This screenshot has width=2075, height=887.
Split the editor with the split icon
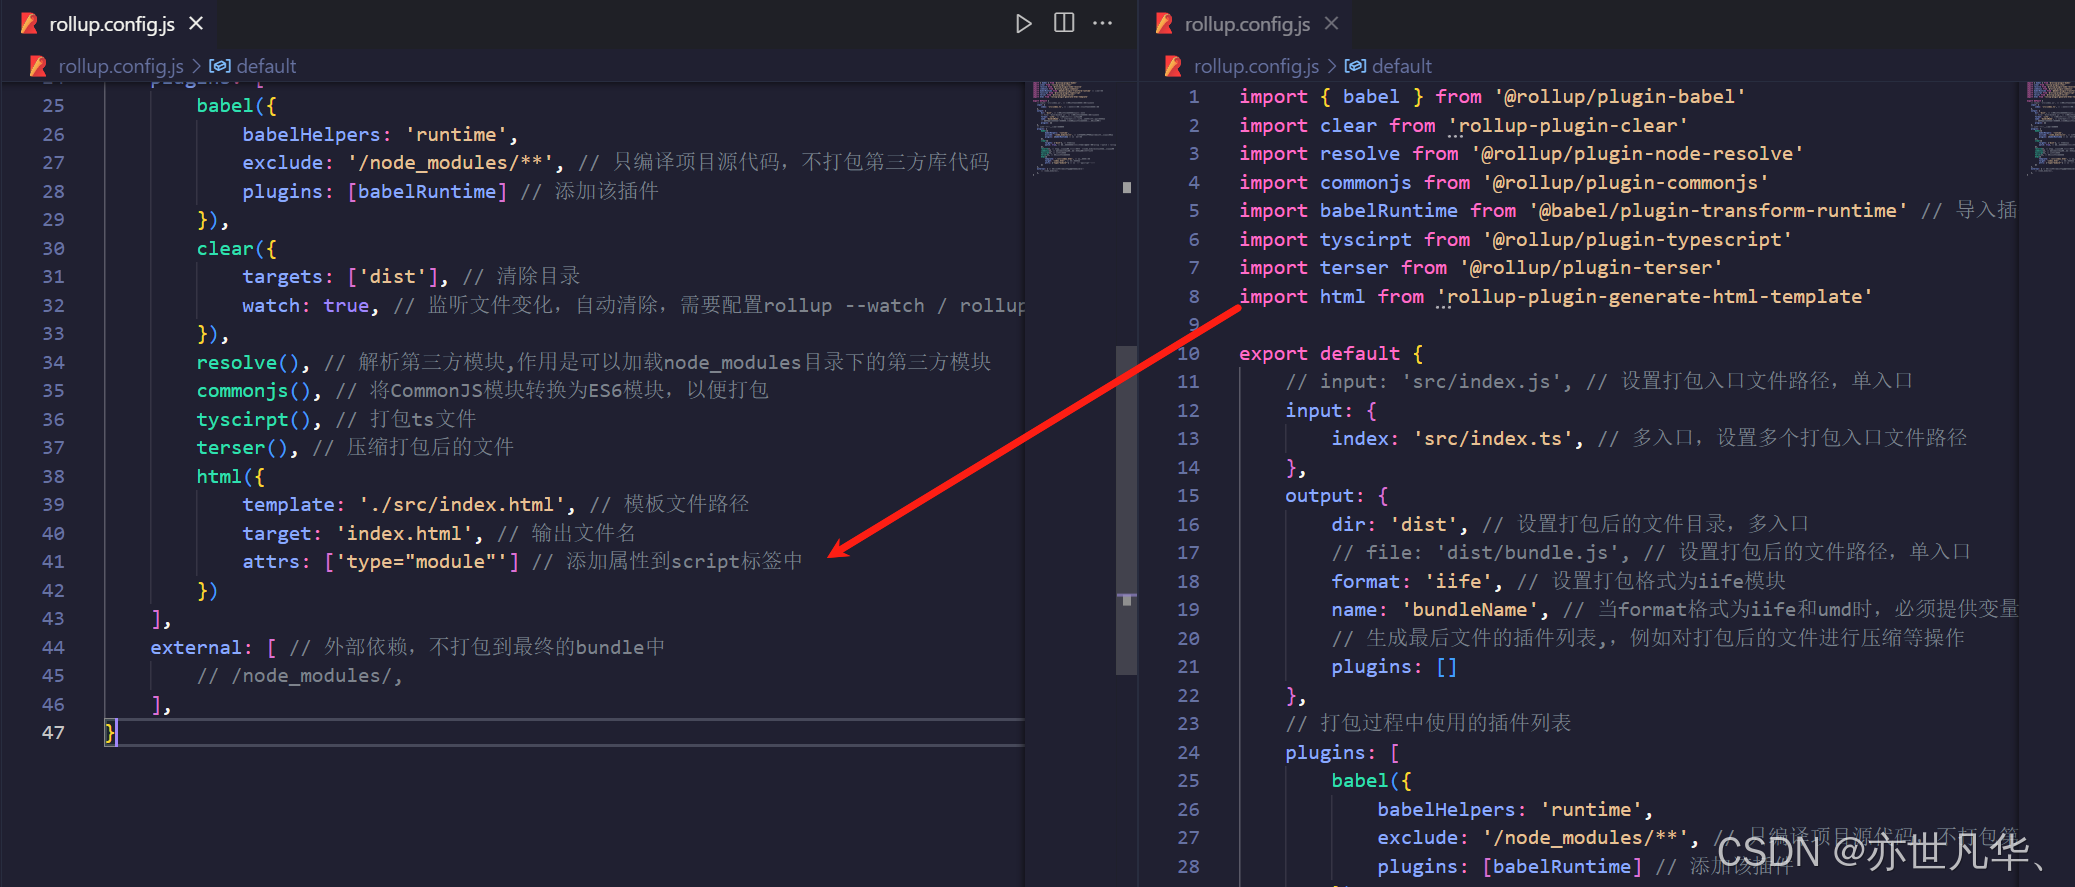tap(1064, 23)
